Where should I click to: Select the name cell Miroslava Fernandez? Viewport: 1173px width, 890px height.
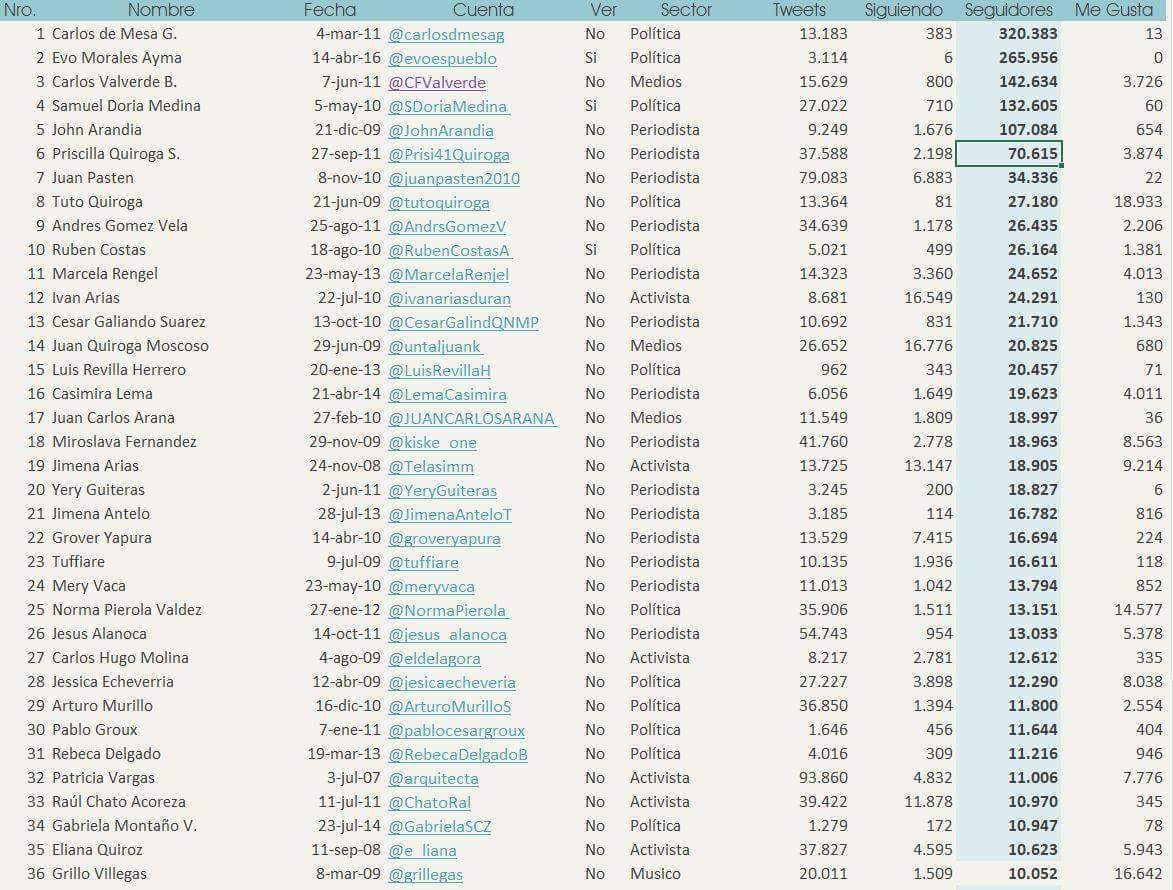coord(124,441)
